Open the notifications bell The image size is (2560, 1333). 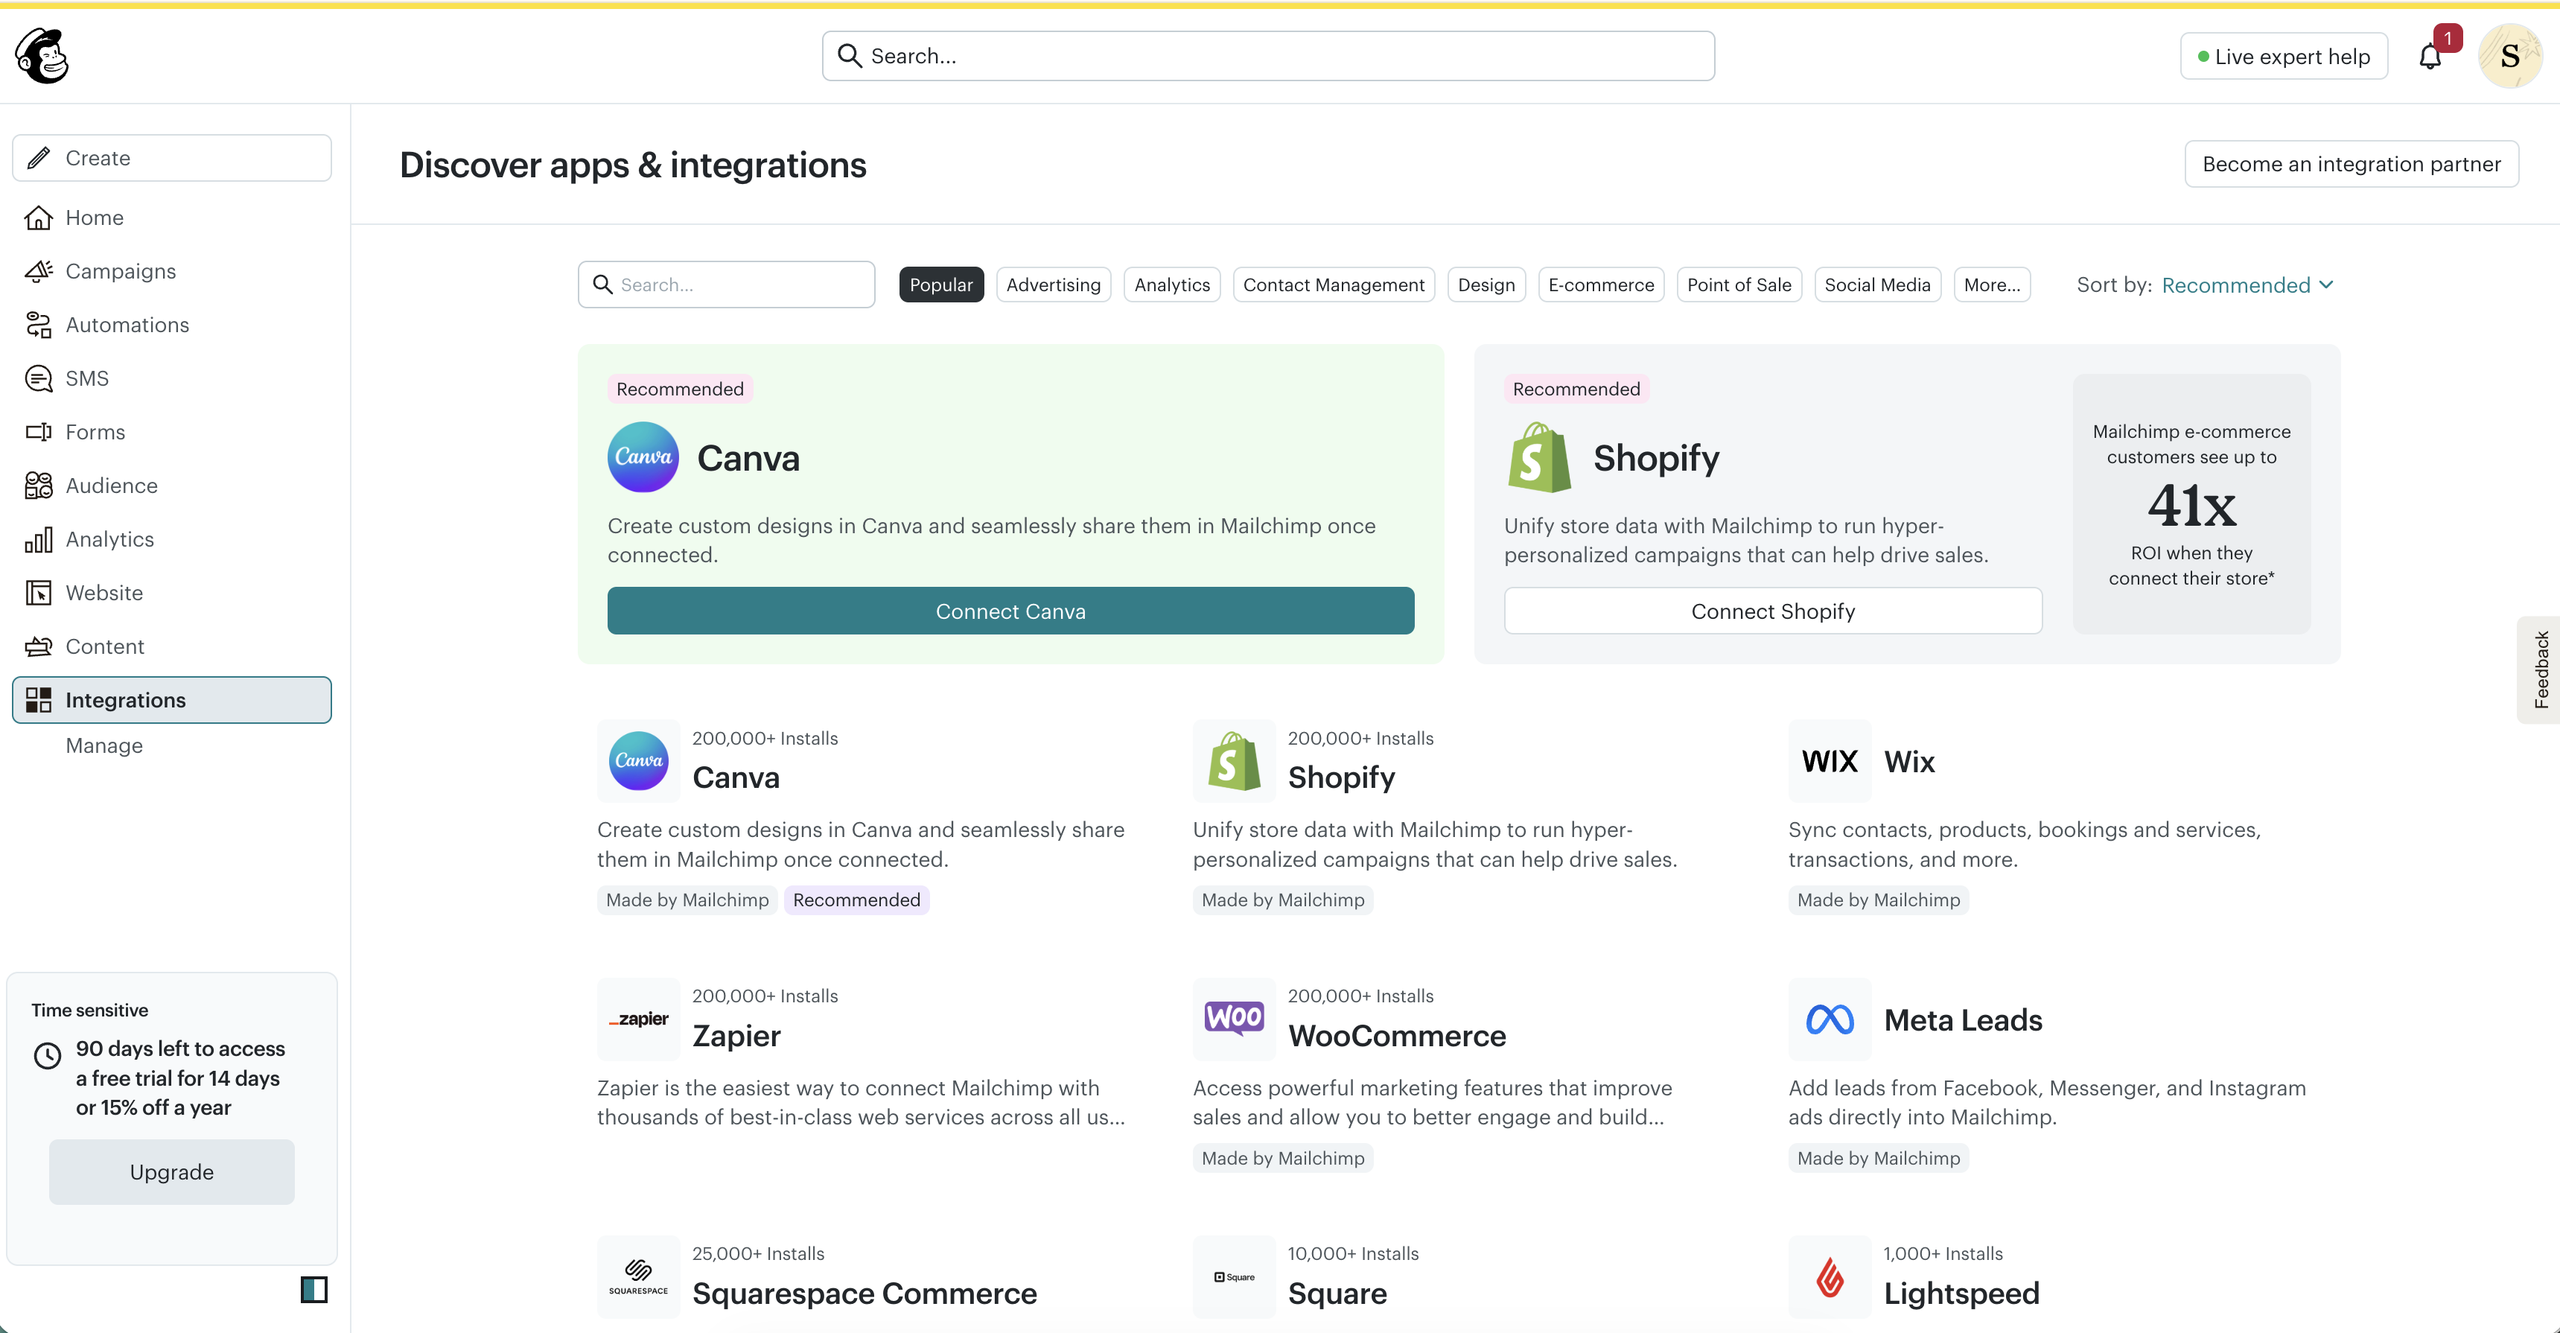pyautogui.click(x=2430, y=57)
